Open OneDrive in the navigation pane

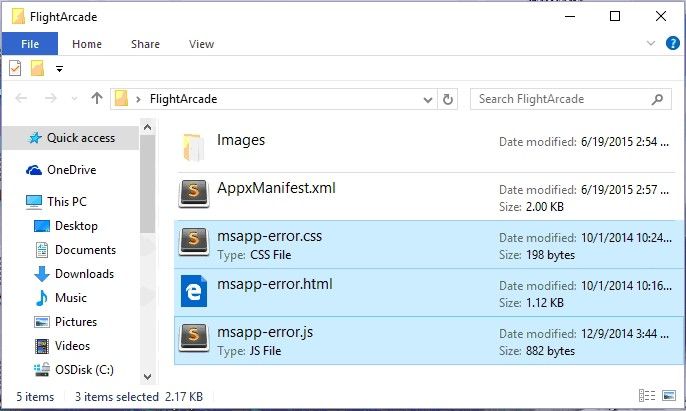[71, 170]
